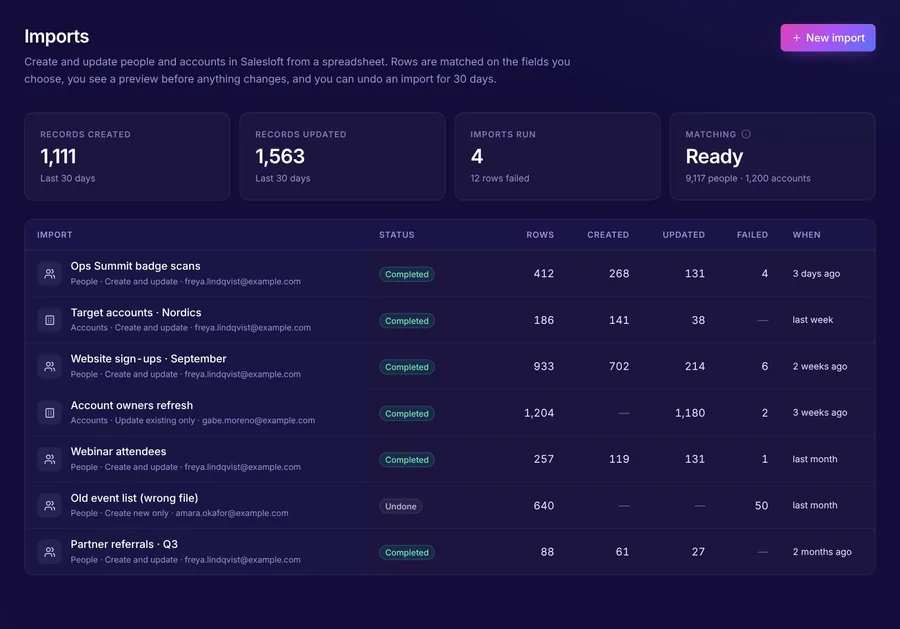Click people icon for Old event list
Image resolution: width=900 pixels, height=629 pixels.
50,506
